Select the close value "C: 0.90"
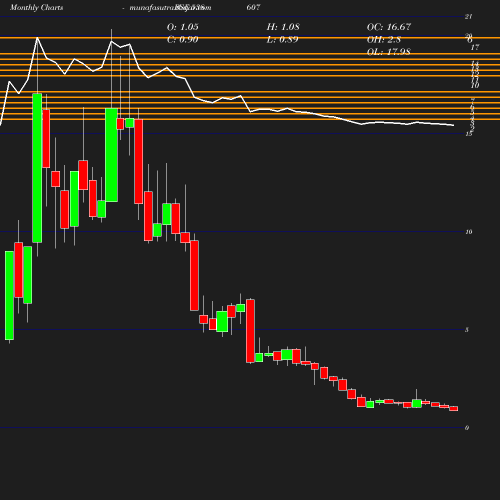This screenshot has width=500, height=500. 182,39
